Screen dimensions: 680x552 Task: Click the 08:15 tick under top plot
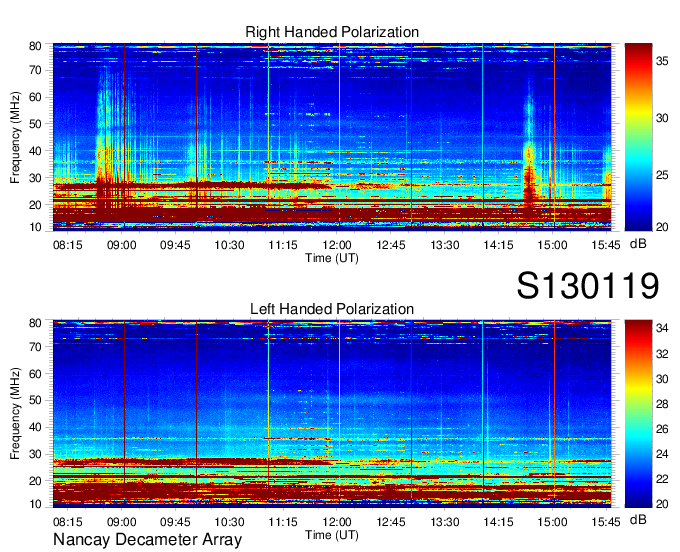pos(68,245)
